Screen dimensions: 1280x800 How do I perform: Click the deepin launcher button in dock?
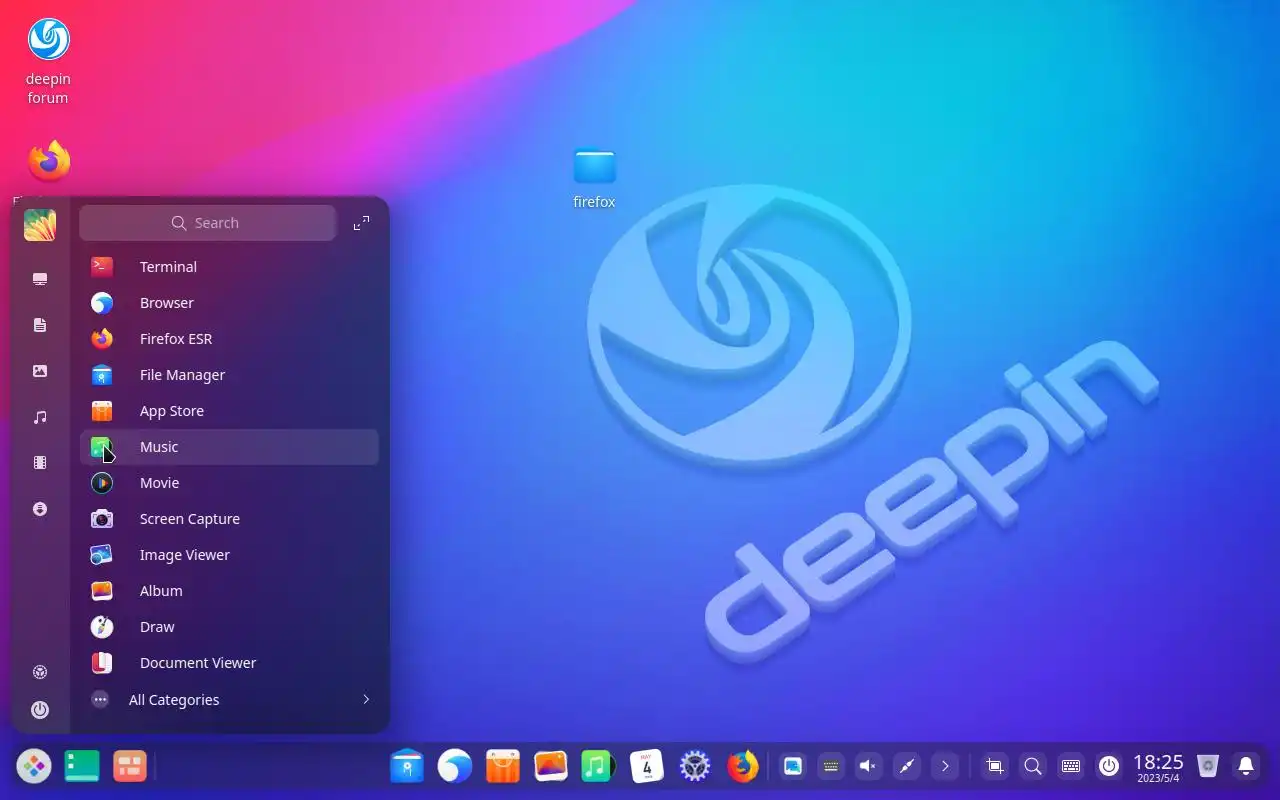34,767
